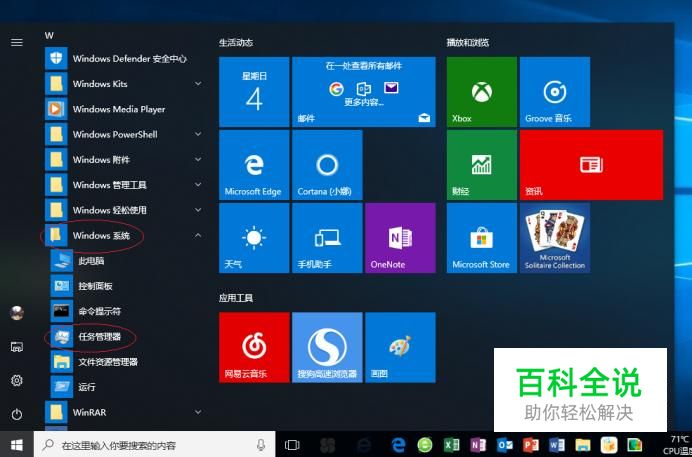Expand the Windows 管理工具 folder
The image size is (692, 457).
[124, 185]
